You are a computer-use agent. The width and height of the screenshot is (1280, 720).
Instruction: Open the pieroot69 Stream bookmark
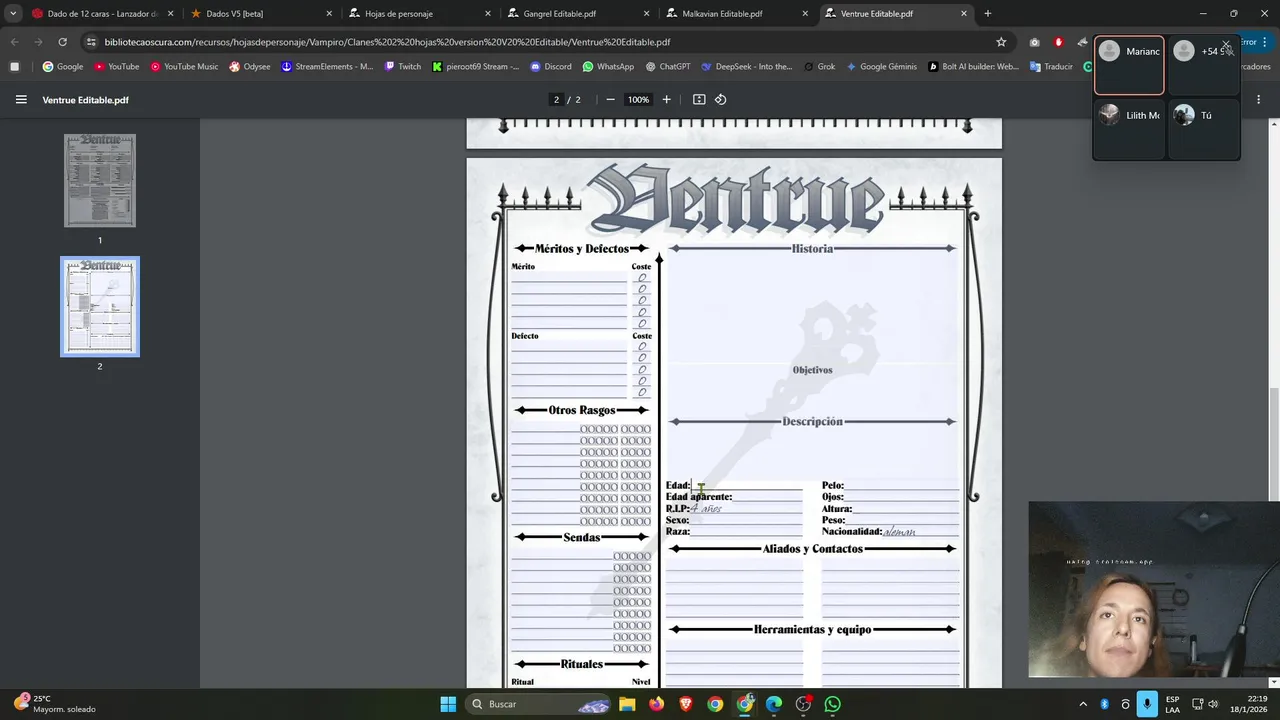(x=476, y=67)
